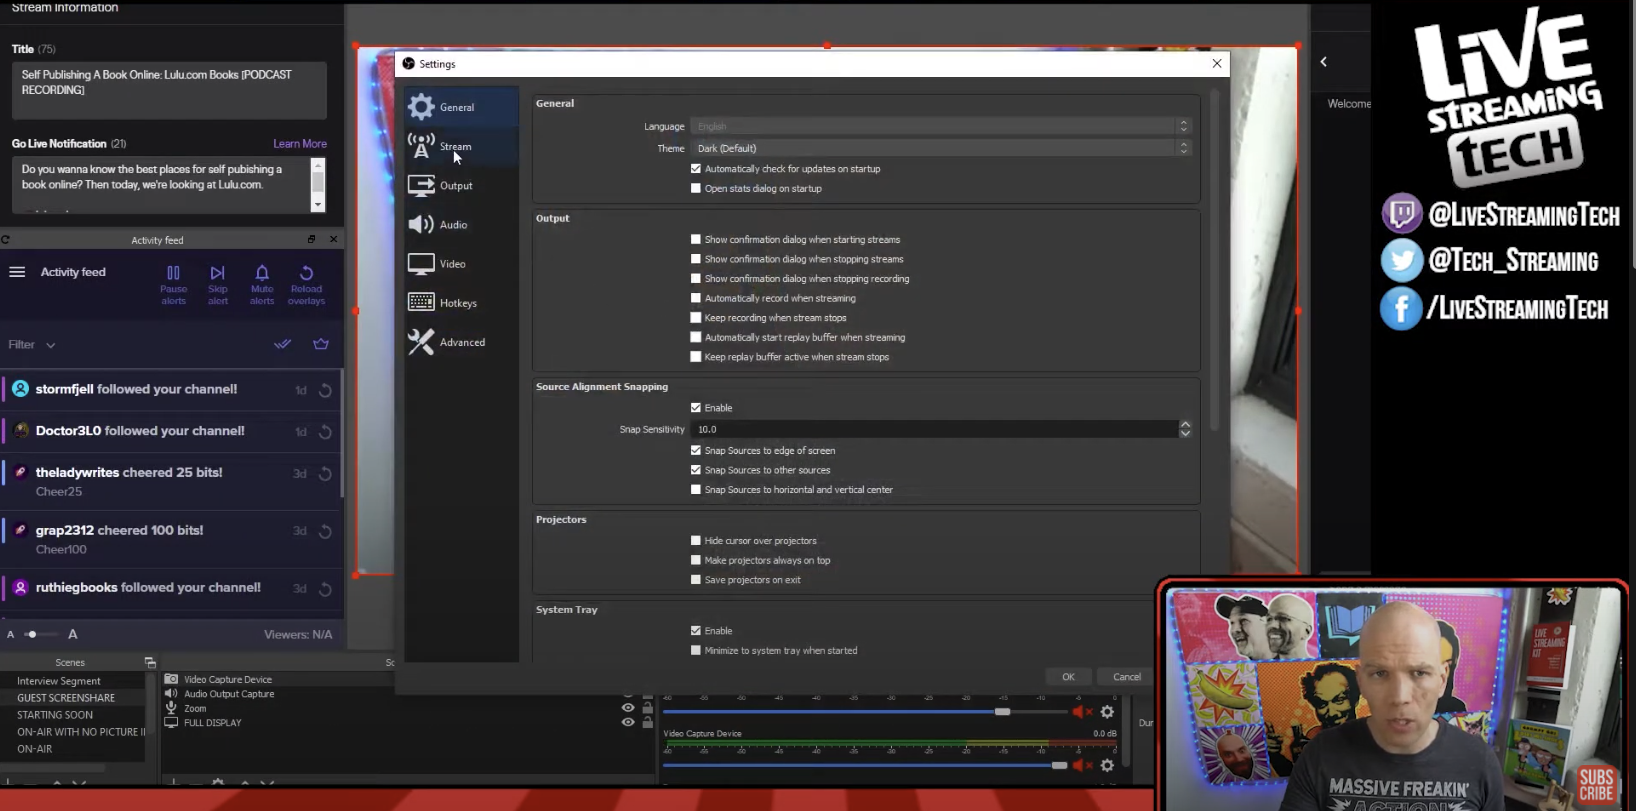1636x811 pixels.
Task: Check Minimize to system tray when started
Action: click(696, 651)
